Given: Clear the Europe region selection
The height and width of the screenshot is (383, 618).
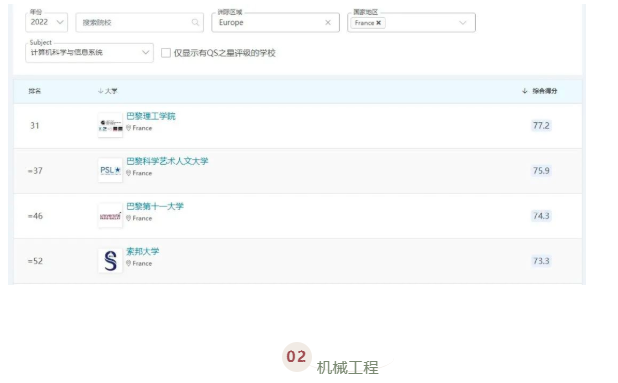Looking at the screenshot, I should (328, 22).
